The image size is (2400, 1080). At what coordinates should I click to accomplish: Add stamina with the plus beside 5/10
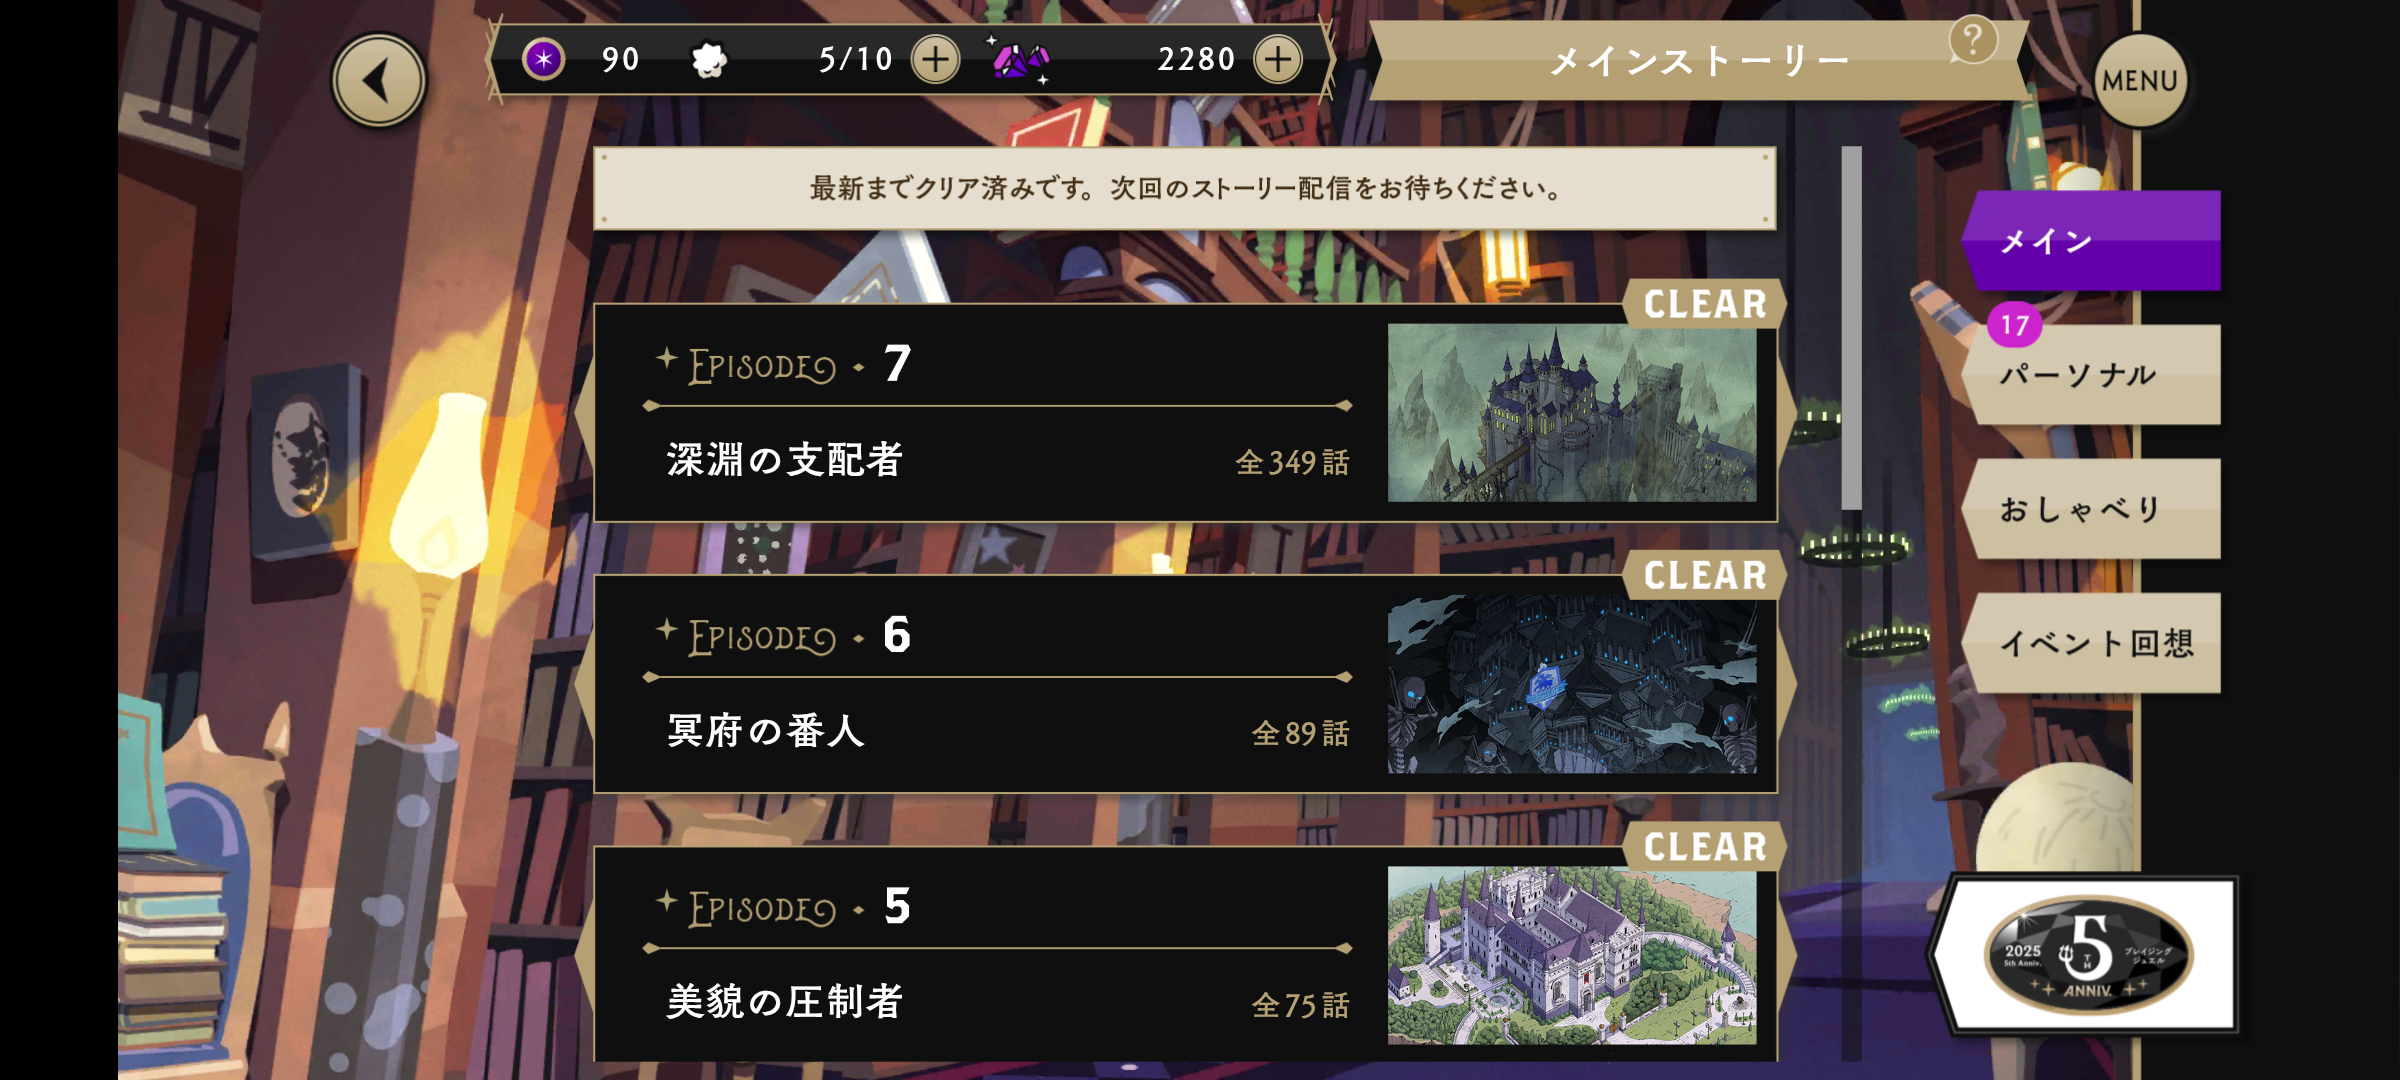coord(936,59)
